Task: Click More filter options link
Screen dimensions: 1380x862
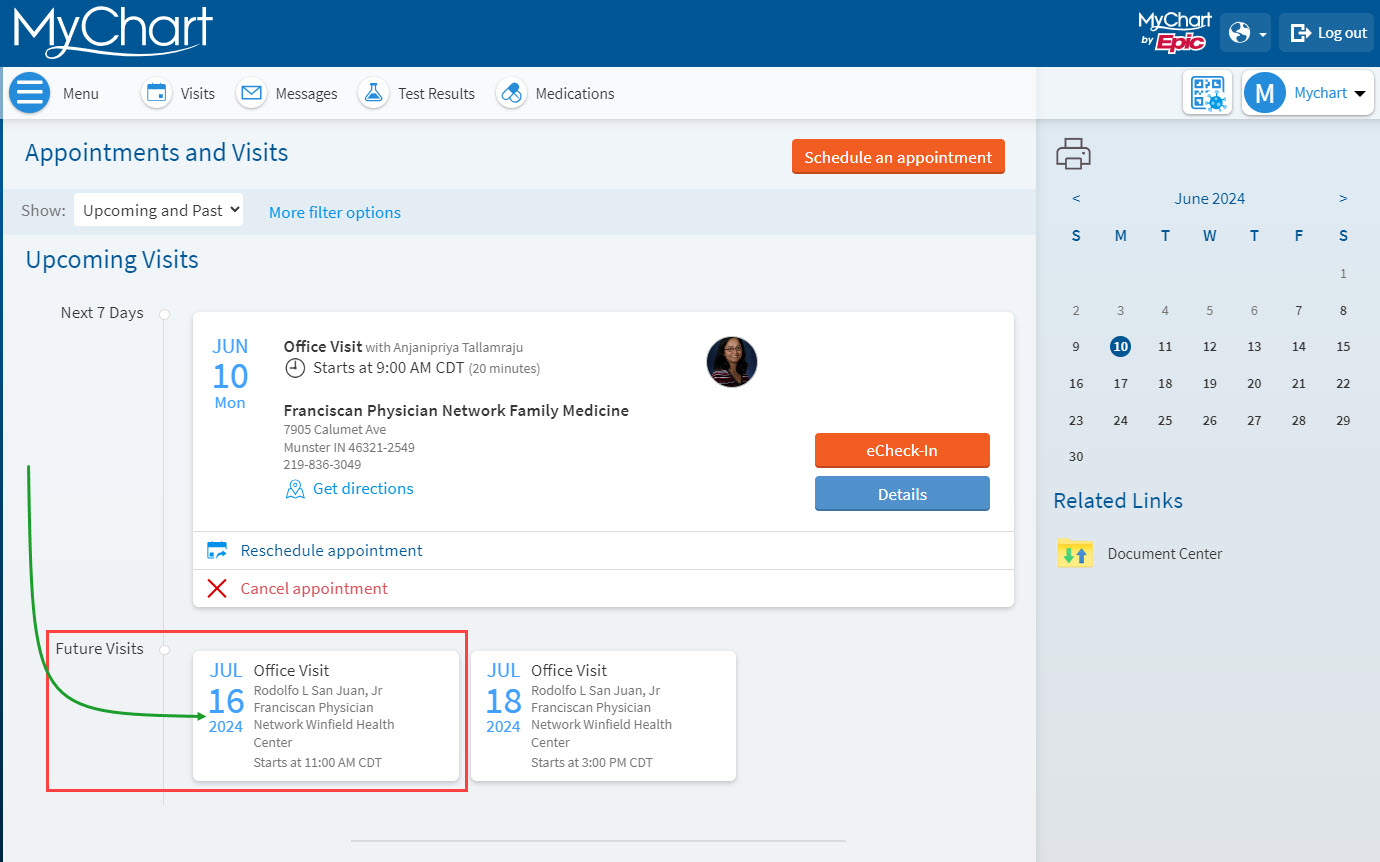Action: [x=335, y=212]
